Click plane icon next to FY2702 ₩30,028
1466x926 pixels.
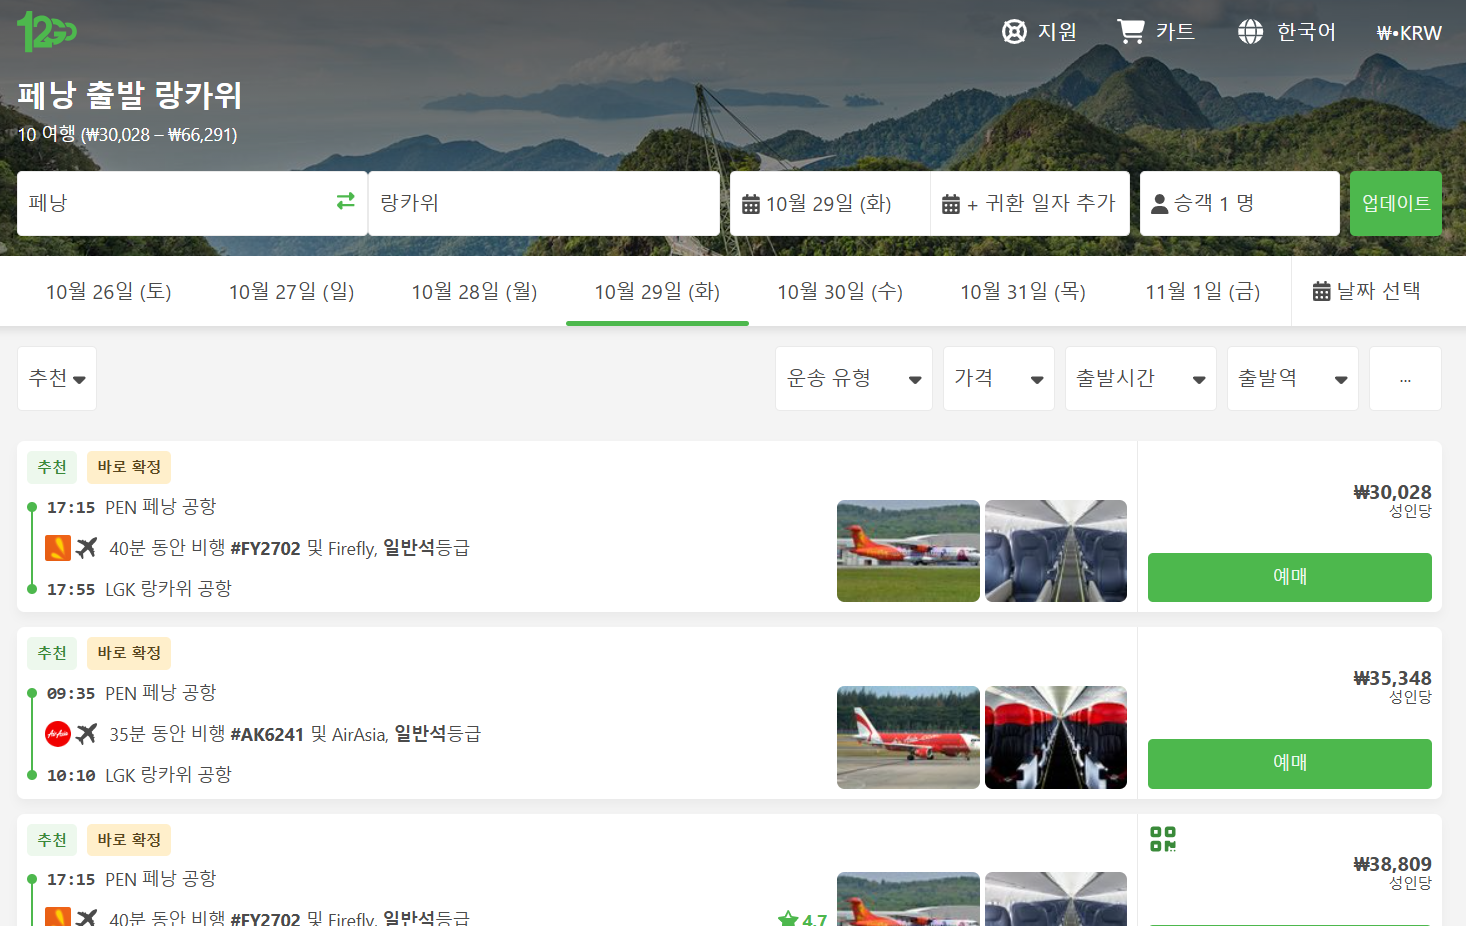(87, 547)
